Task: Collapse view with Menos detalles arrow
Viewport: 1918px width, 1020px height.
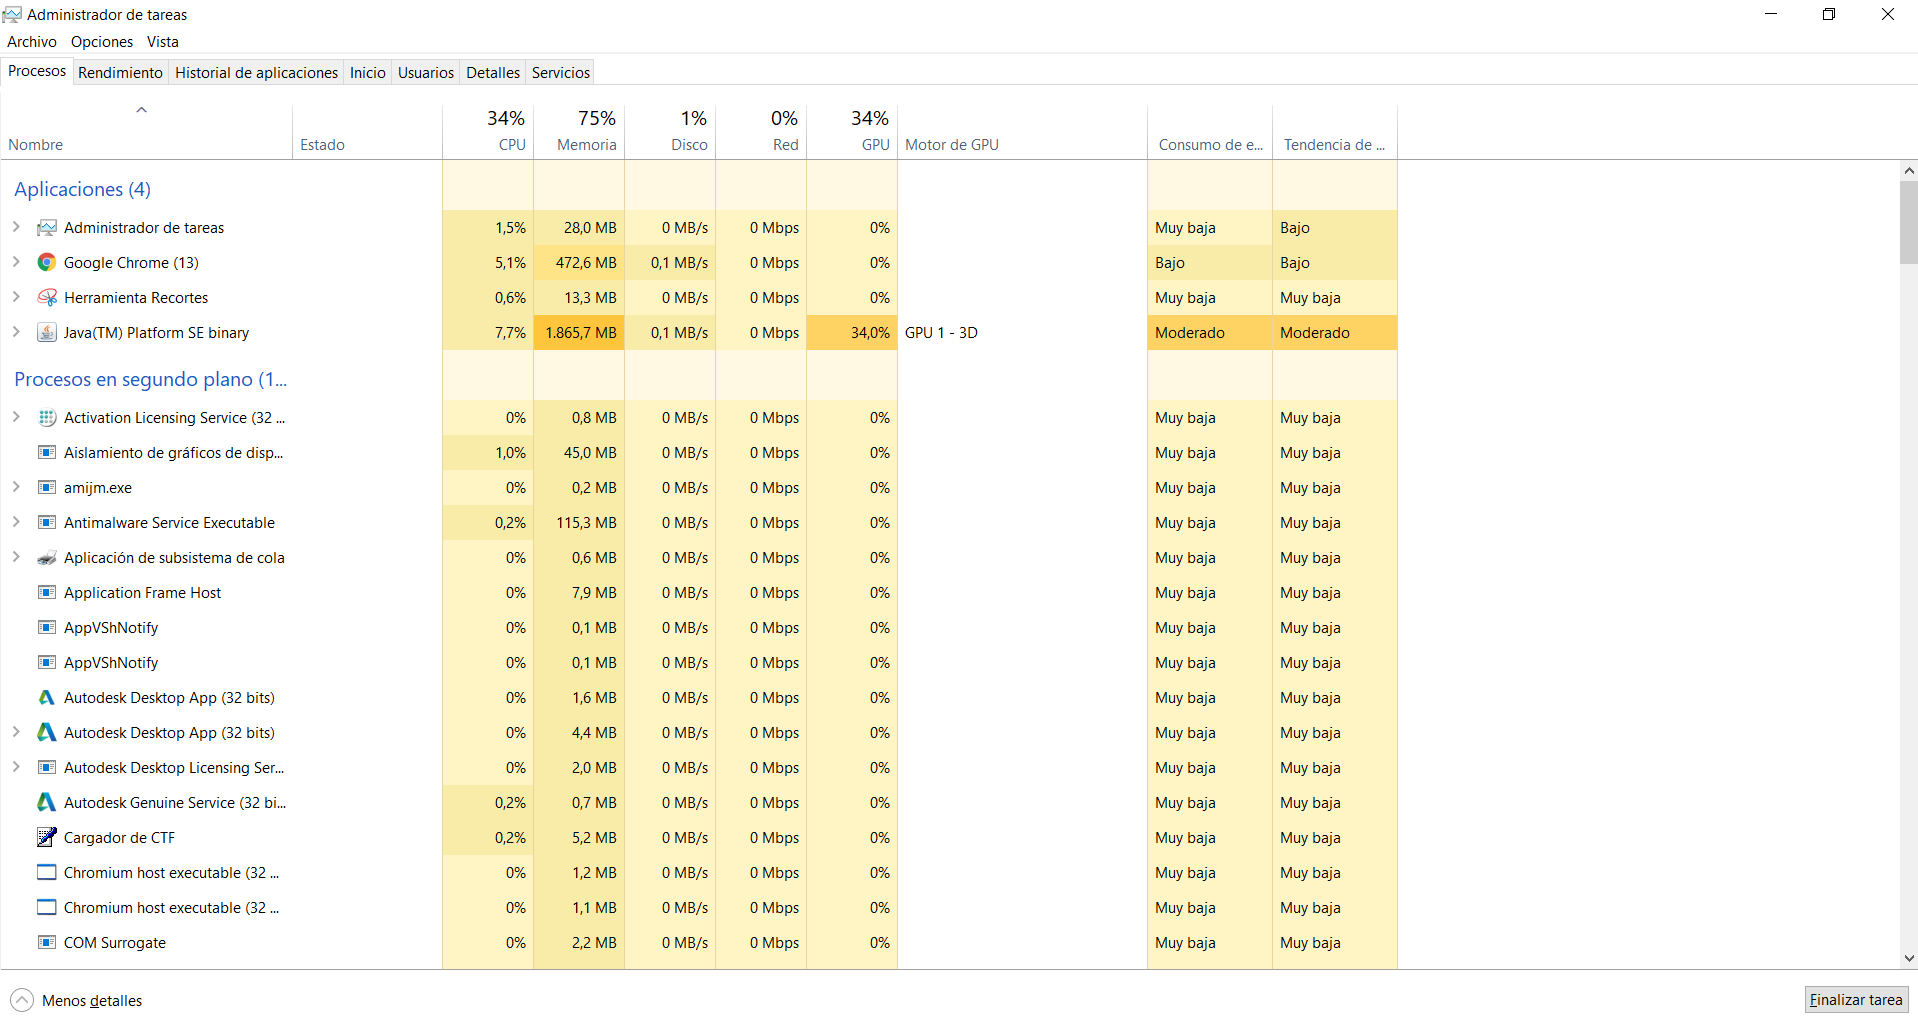Action: coord(22,1000)
